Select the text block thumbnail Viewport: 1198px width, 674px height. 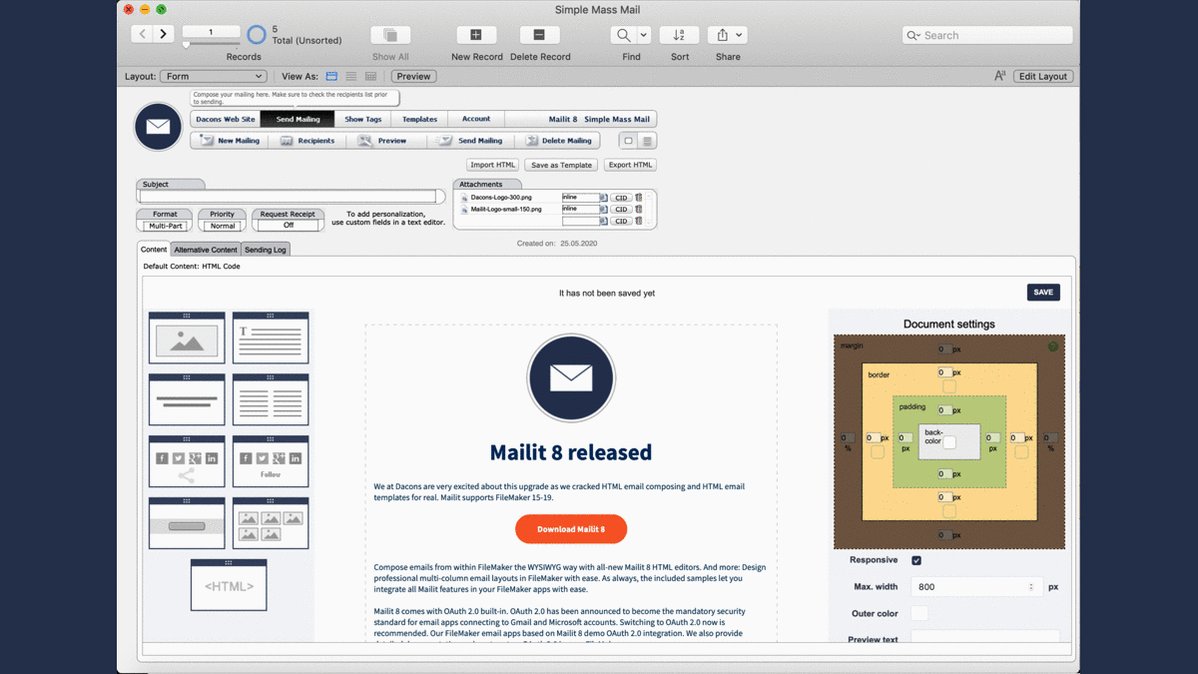click(x=270, y=338)
